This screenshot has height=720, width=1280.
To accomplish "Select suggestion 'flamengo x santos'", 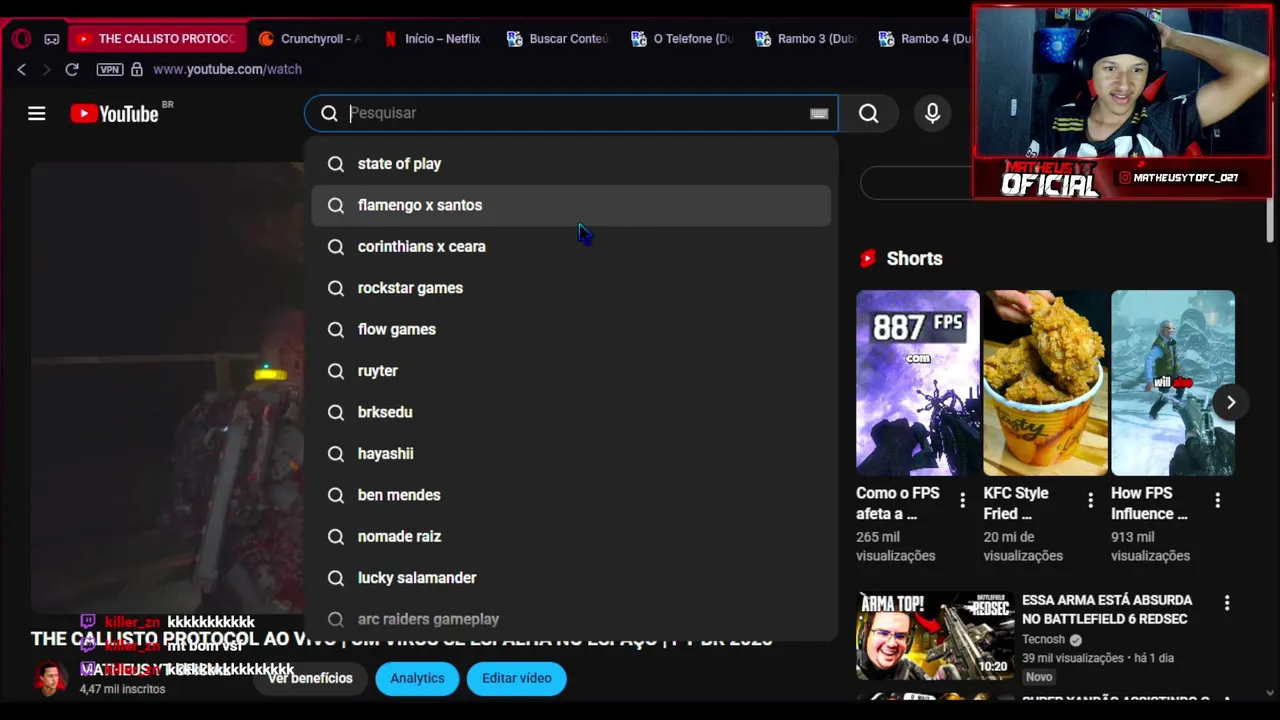I will tap(571, 205).
